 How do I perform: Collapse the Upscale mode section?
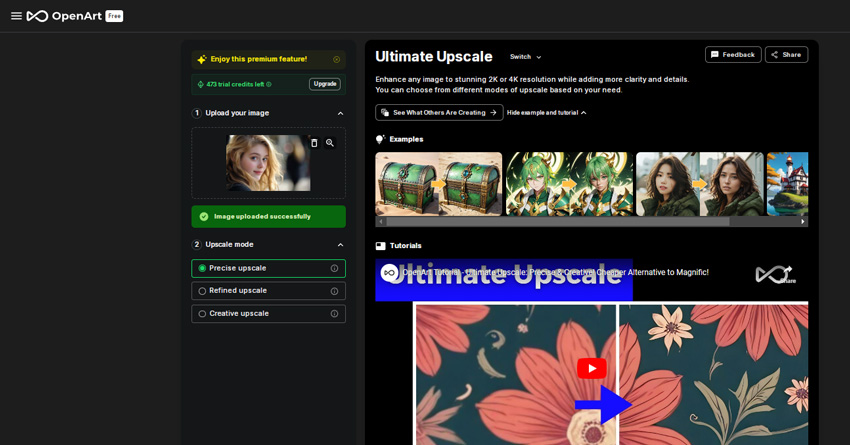coord(340,245)
